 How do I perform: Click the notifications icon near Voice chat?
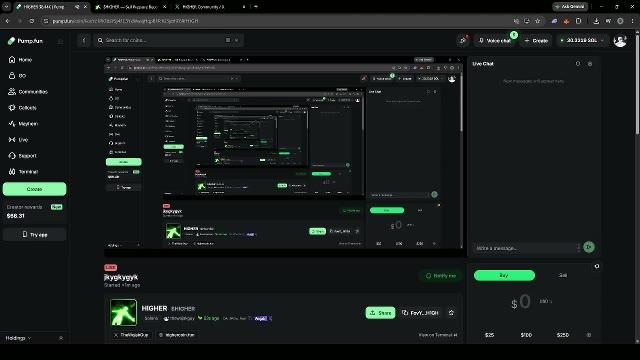pos(463,40)
